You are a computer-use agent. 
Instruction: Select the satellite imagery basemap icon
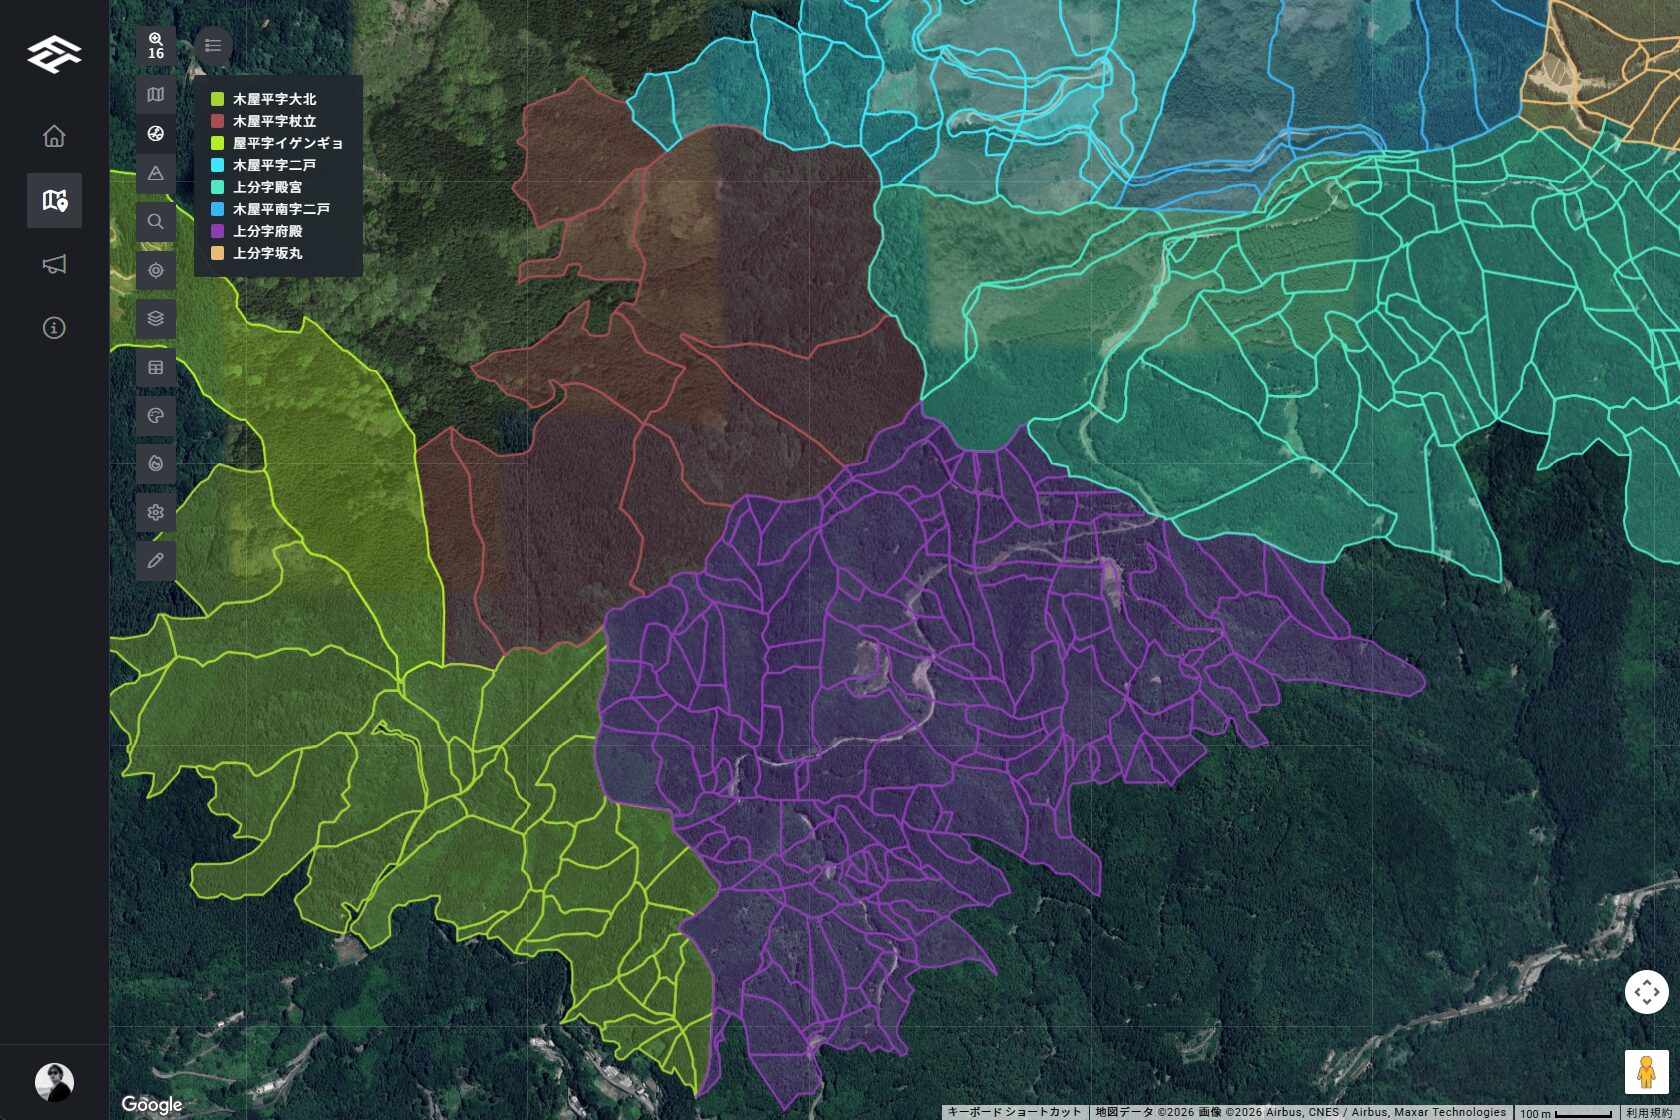click(155, 134)
